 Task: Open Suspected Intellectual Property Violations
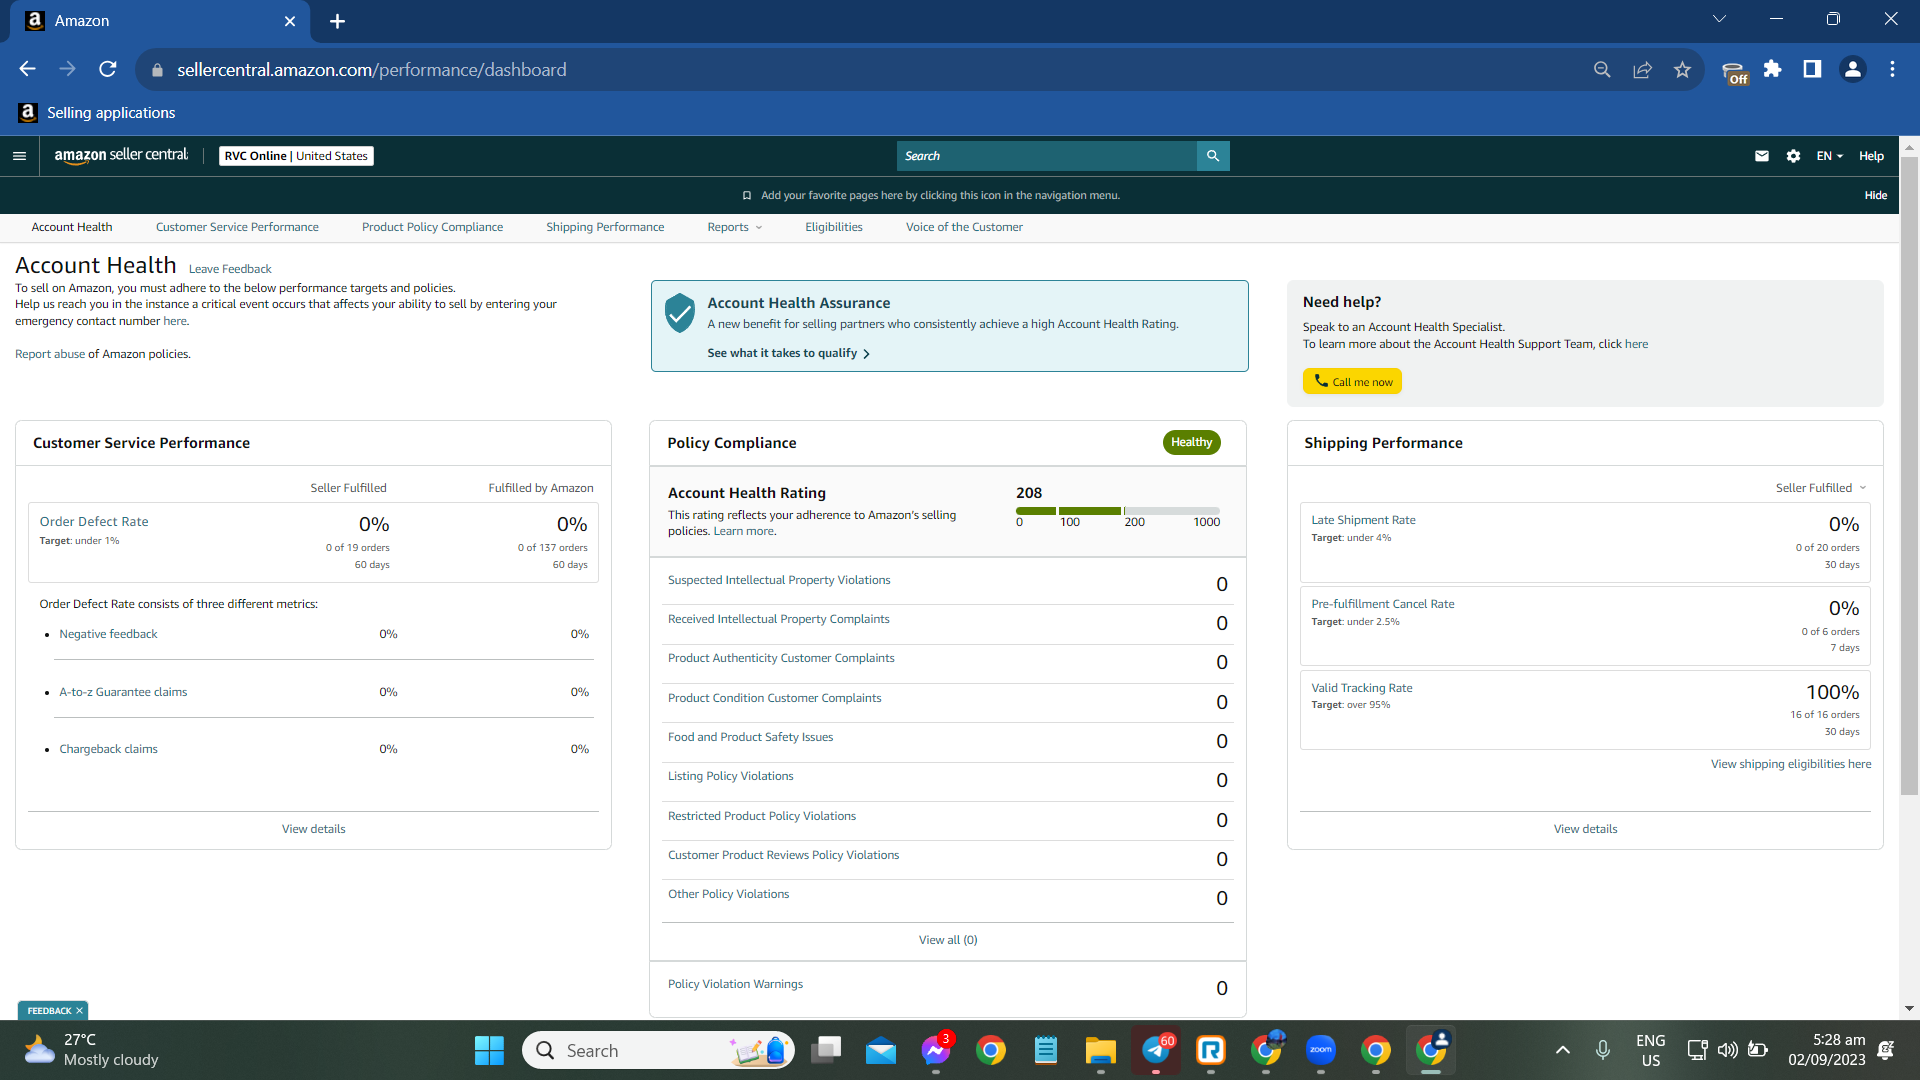pyautogui.click(x=779, y=580)
